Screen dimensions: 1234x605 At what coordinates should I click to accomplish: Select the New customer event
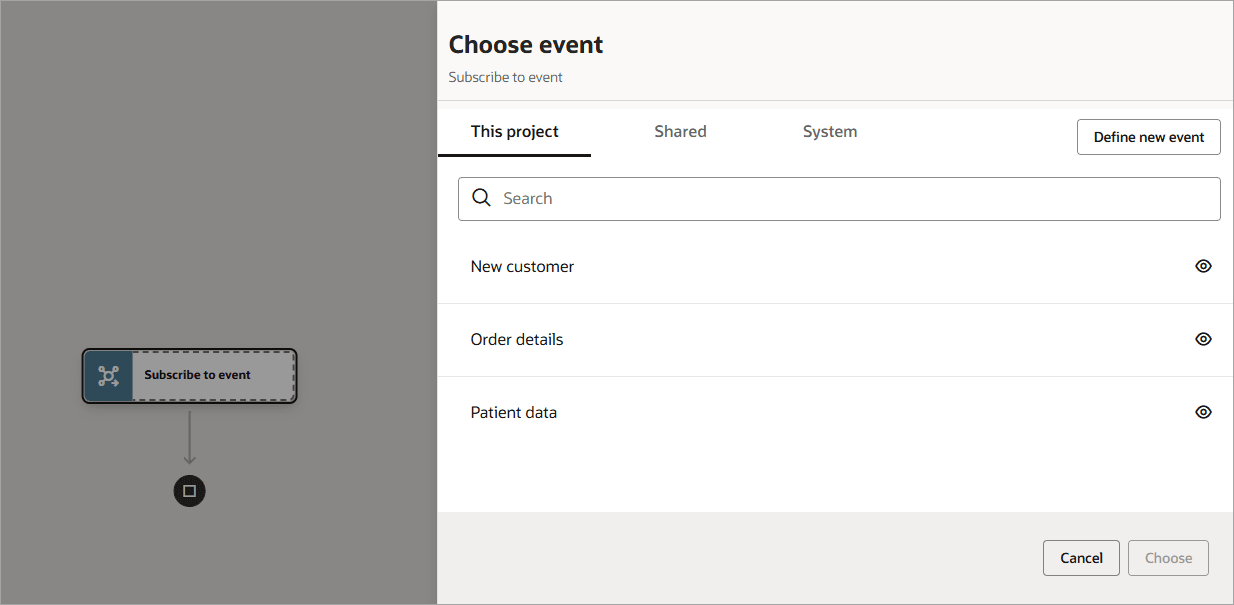pos(522,267)
